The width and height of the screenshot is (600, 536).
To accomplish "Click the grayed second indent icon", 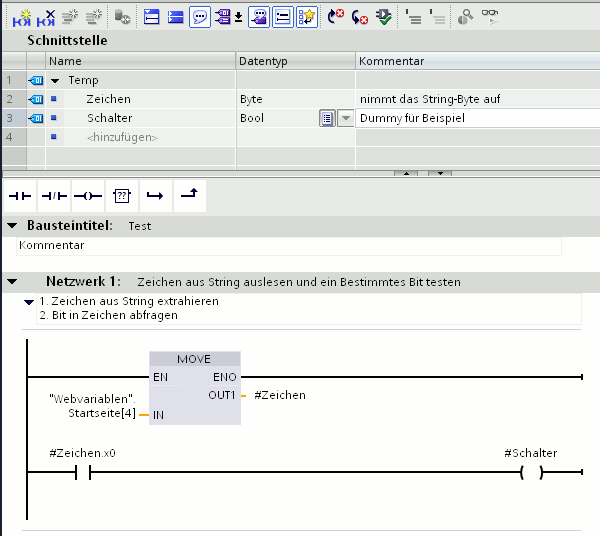I will 437,17.
